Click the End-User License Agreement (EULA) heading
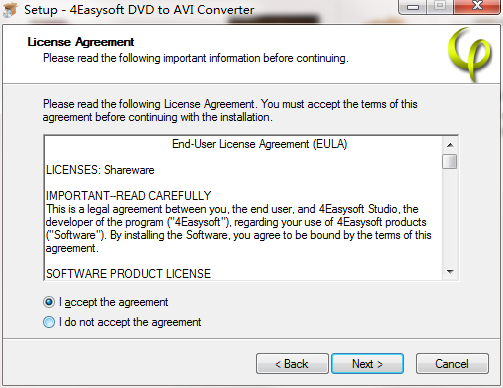The image size is (503, 388). pos(260,144)
